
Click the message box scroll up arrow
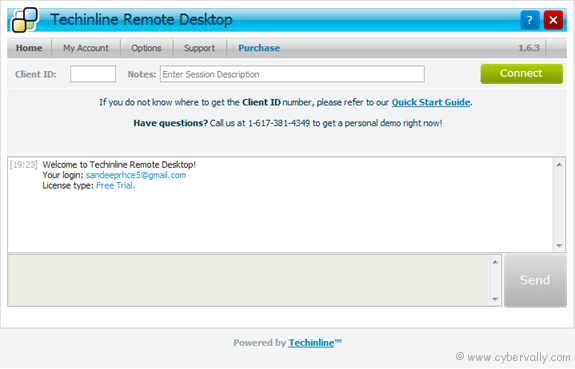pos(495,262)
